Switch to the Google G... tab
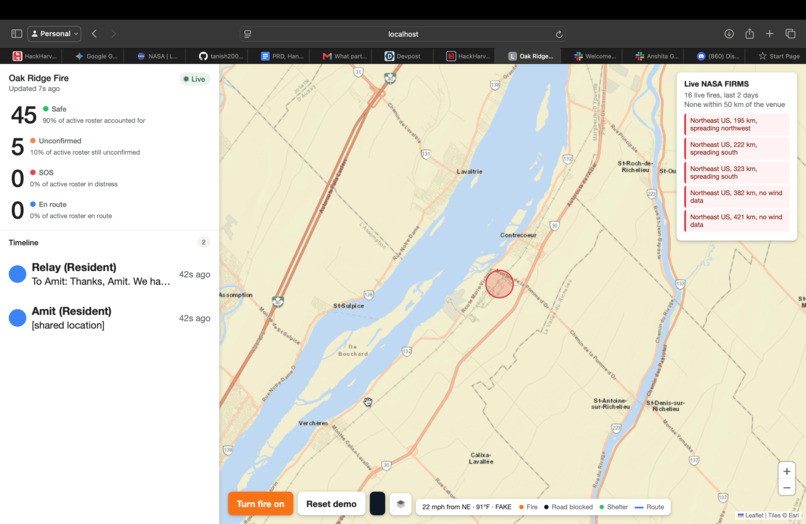 [96, 56]
